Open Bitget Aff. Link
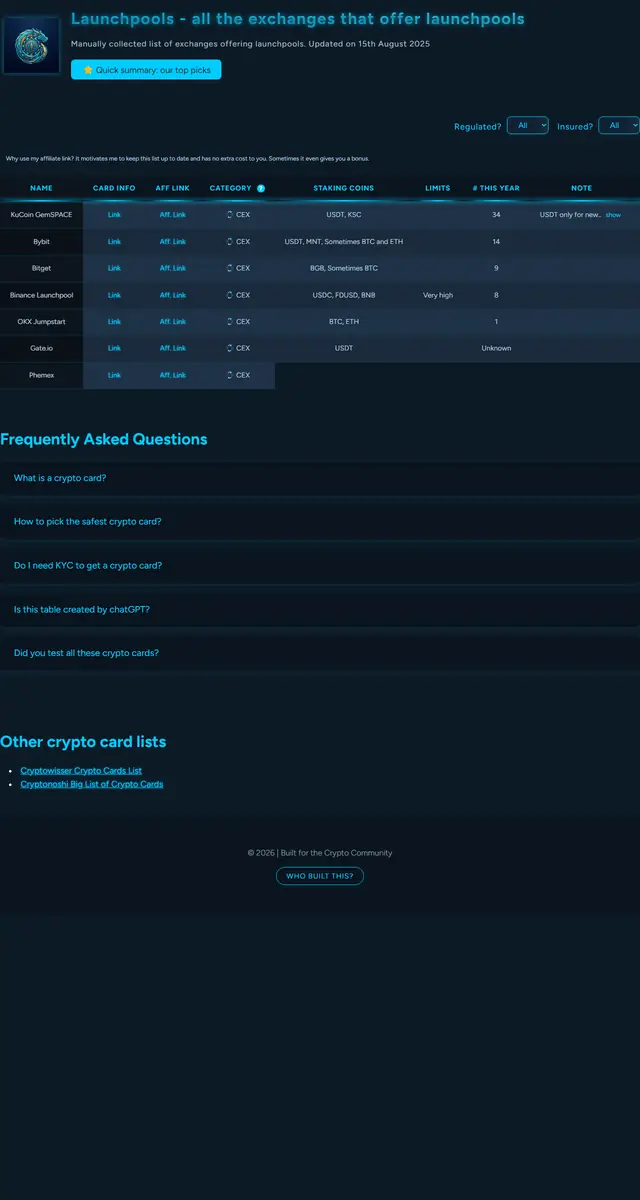 [x=173, y=268]
